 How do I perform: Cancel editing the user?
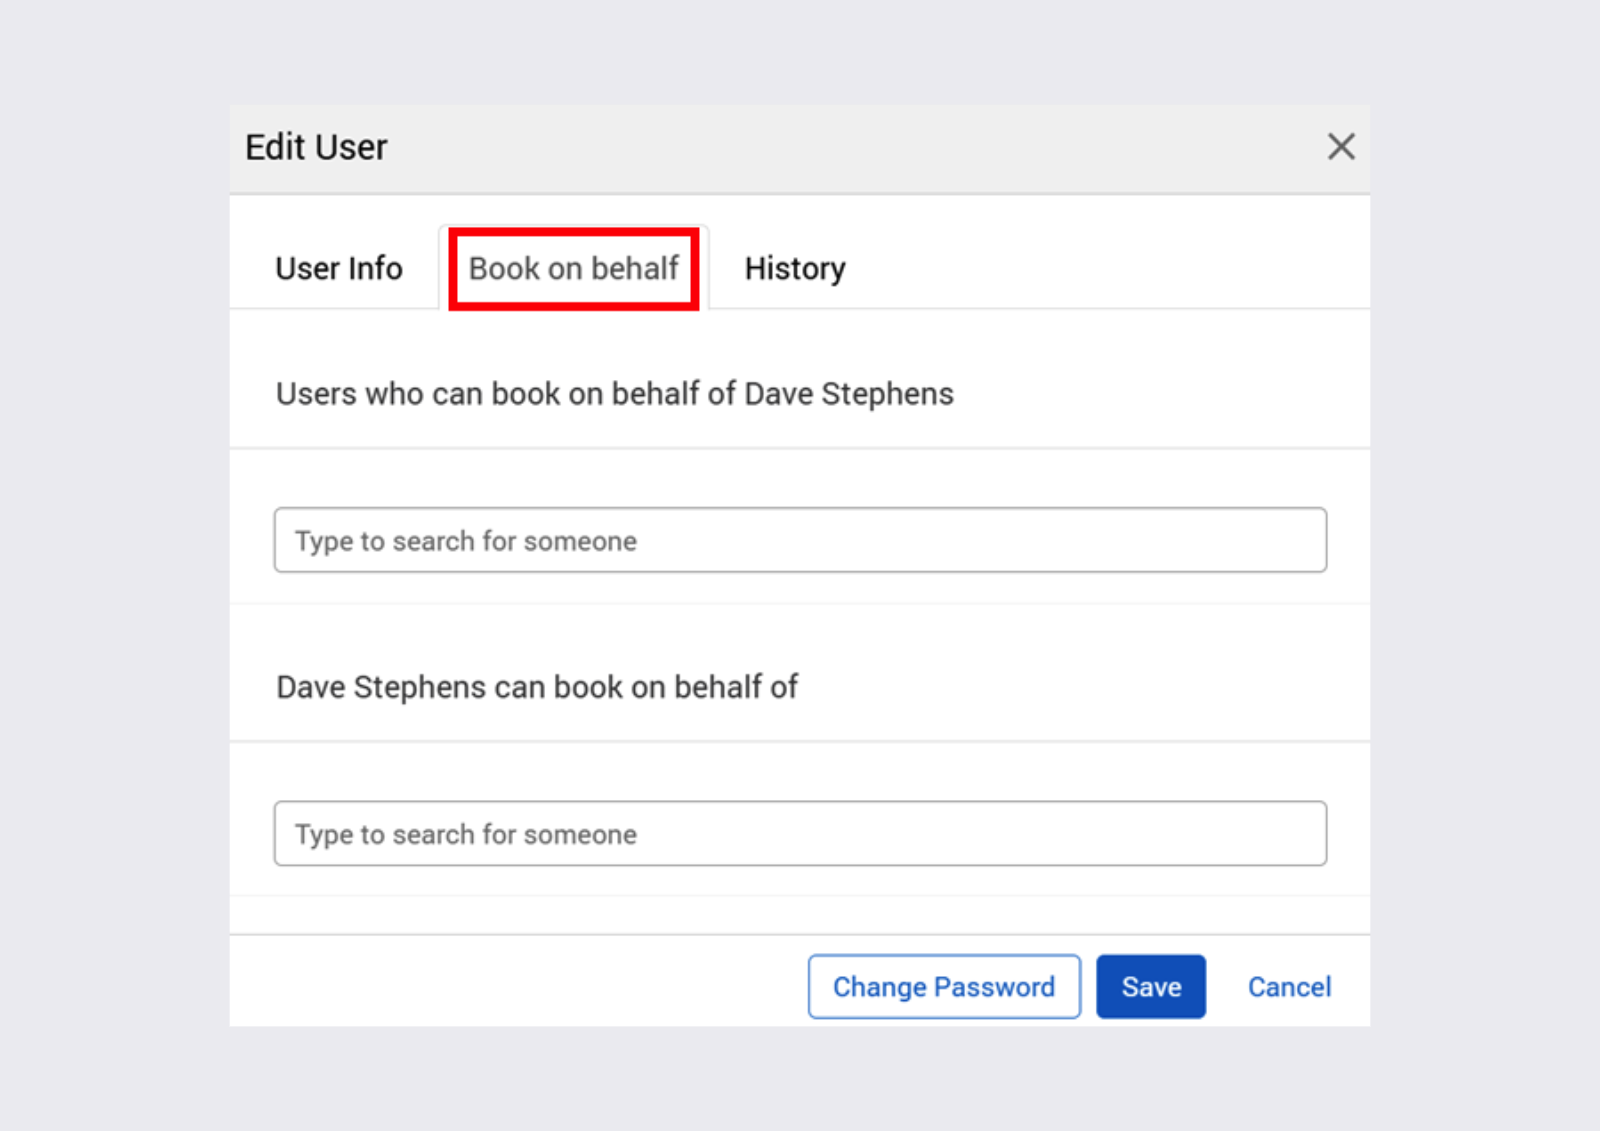point(1289,987)
